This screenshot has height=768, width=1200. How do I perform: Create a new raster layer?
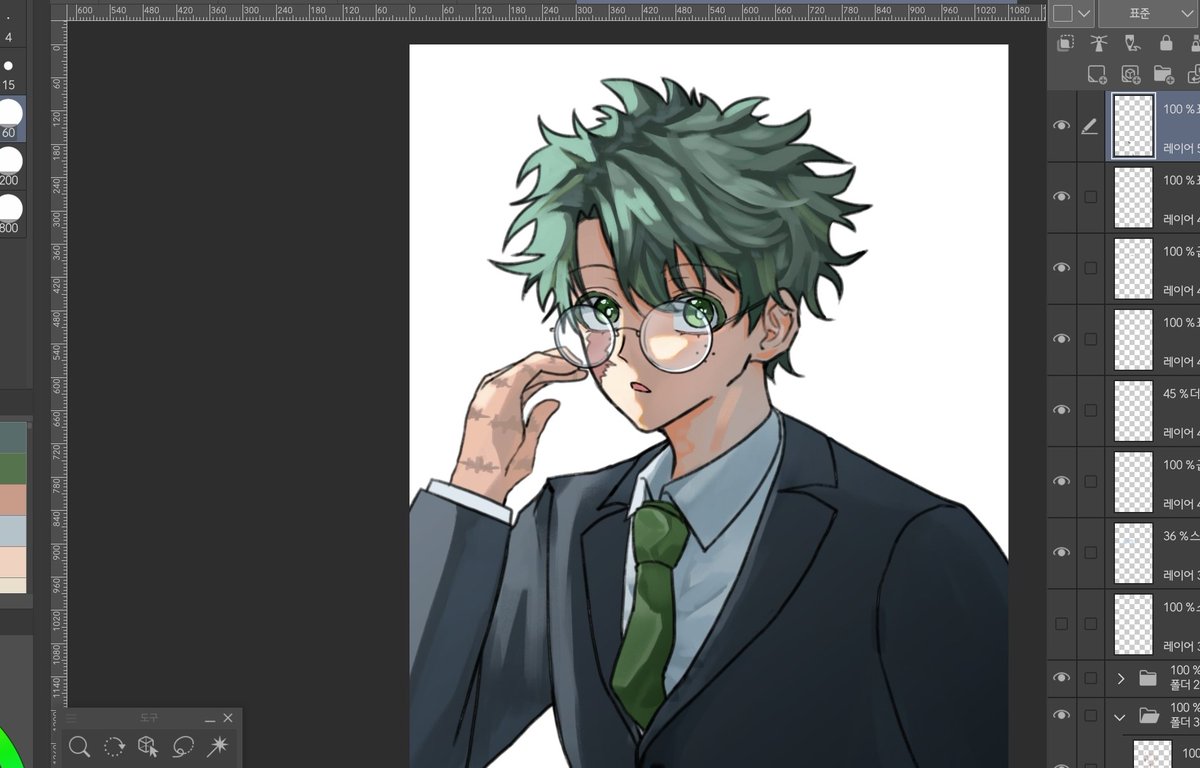point(1097,75)
